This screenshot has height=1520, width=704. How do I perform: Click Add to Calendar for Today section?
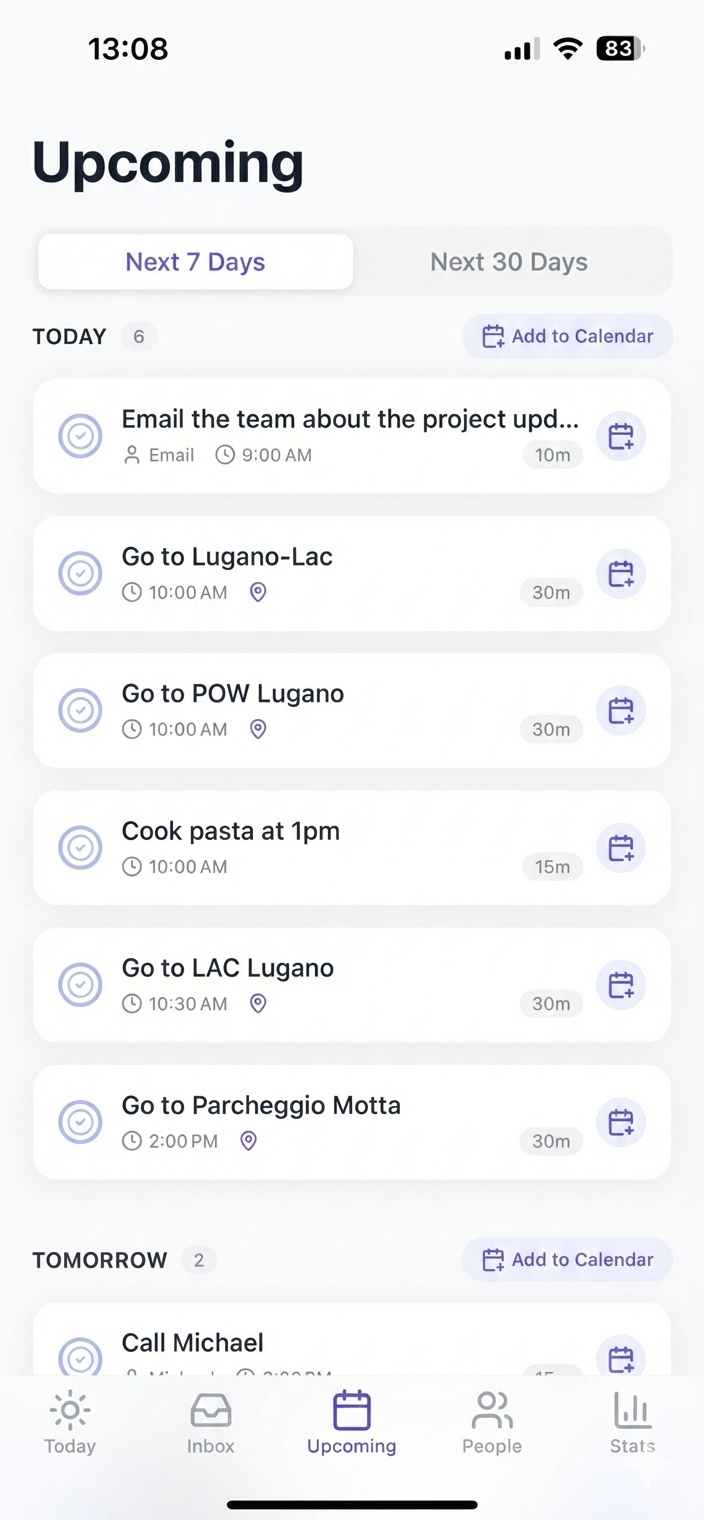tap(567, 336)
